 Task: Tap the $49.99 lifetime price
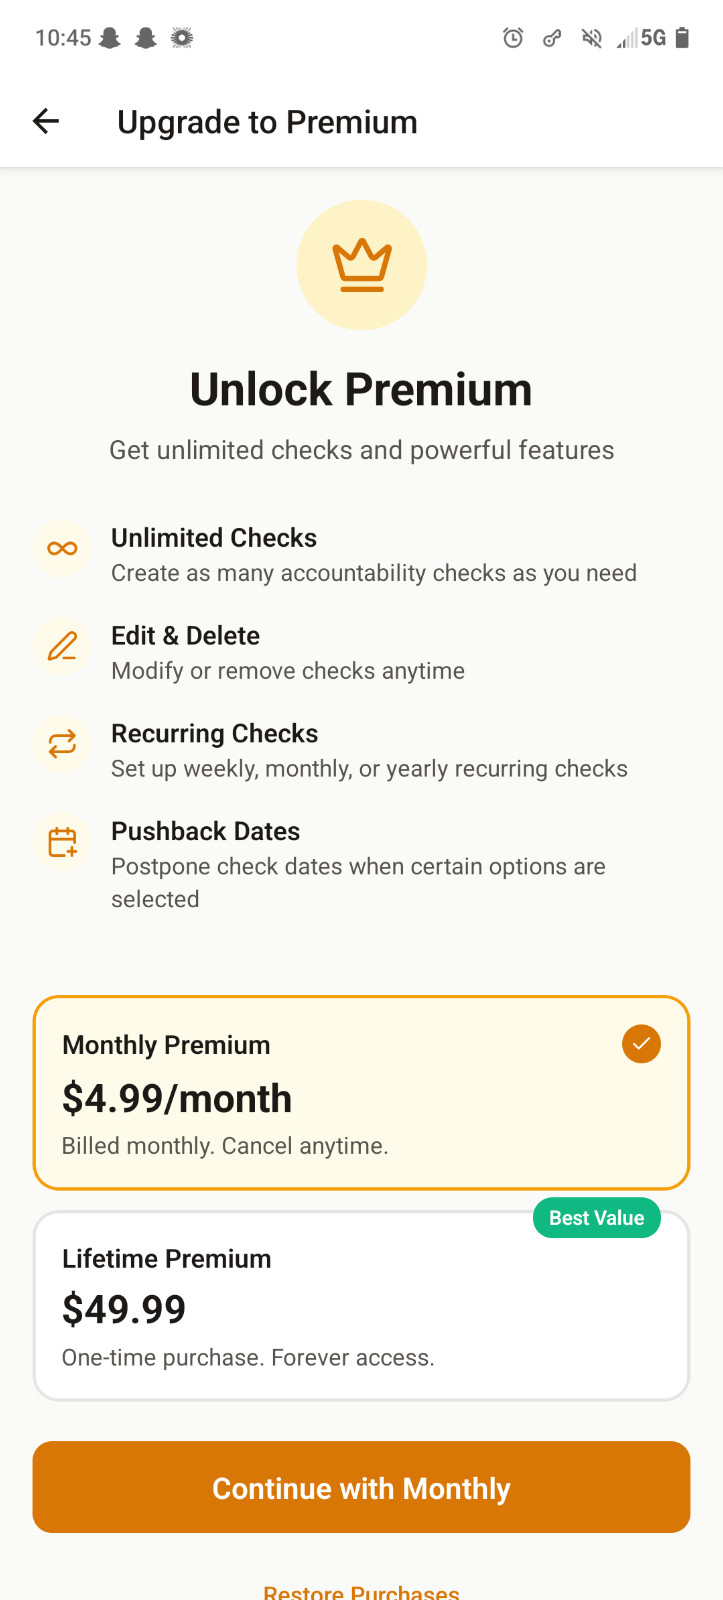124,1309
